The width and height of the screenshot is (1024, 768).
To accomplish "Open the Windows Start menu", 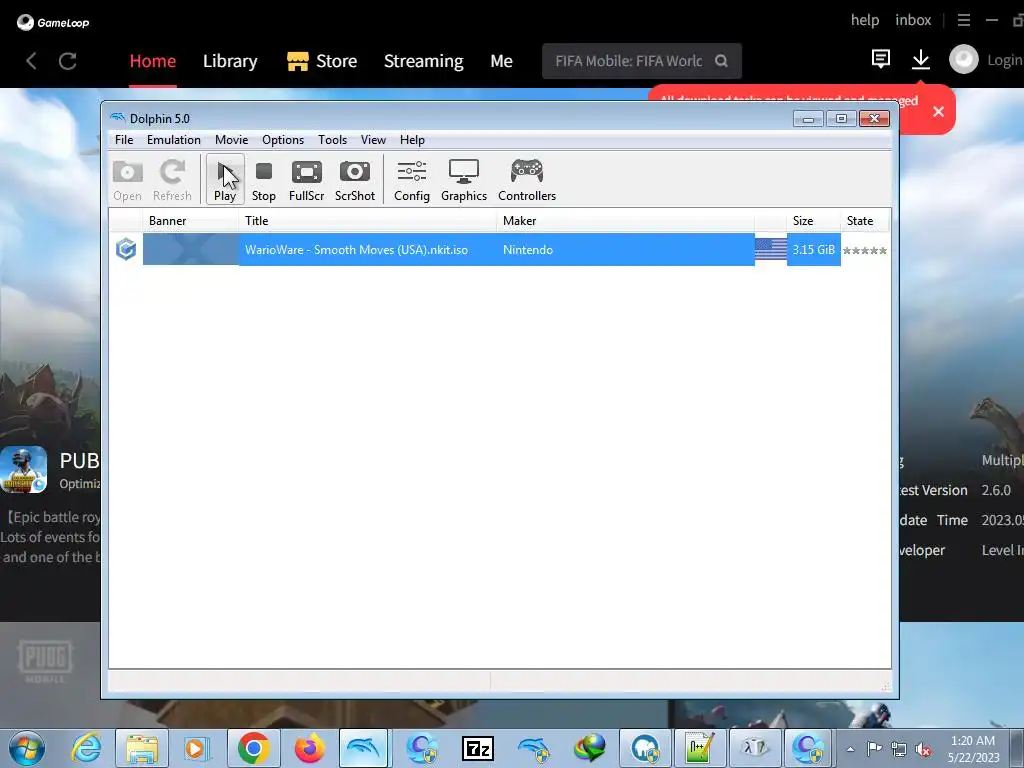I will coord(27,748).
